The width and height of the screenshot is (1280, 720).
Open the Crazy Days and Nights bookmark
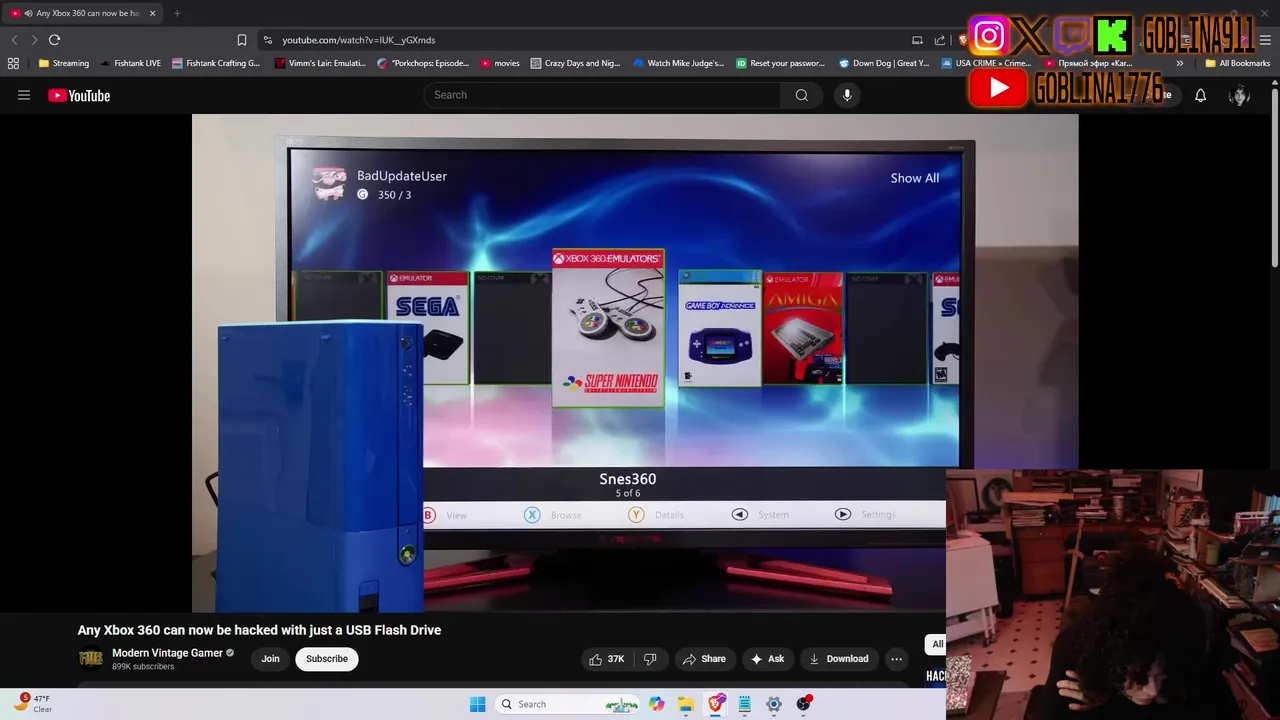[x=576, y=63]
